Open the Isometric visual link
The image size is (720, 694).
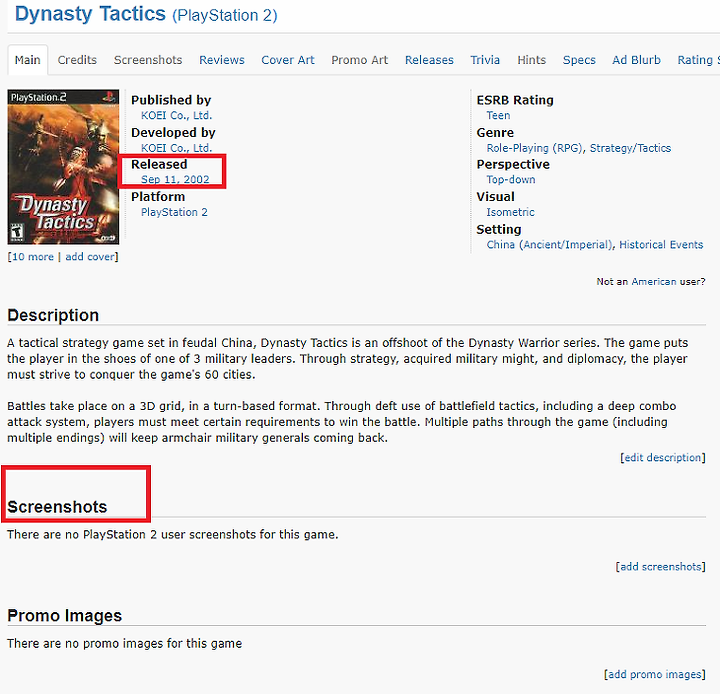pyautogui.click(x=510, y=212)
